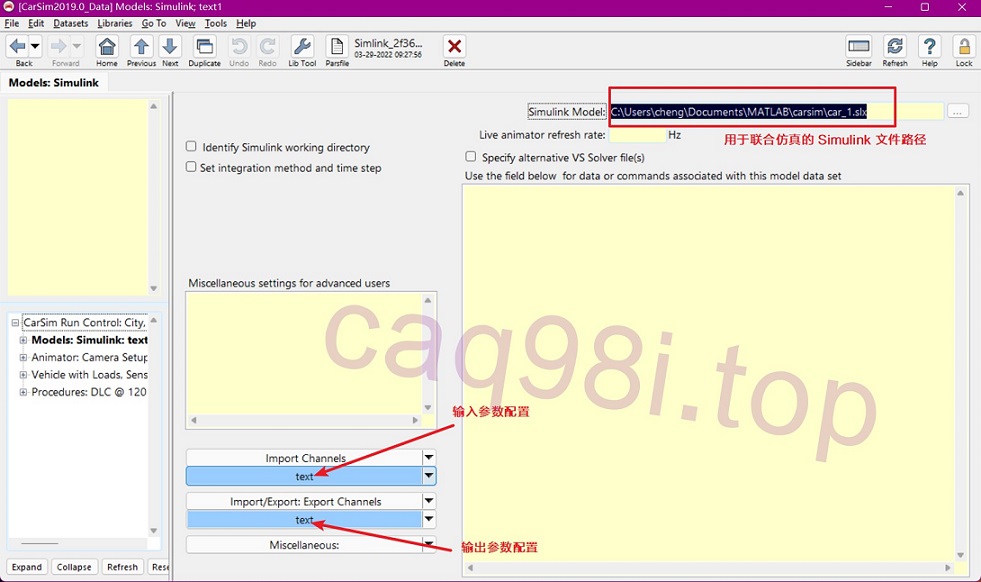Viewport: 981px width, 582px height.
Task: Open the Import Channels library dropdown arrow
Action: tap(429, 457)
